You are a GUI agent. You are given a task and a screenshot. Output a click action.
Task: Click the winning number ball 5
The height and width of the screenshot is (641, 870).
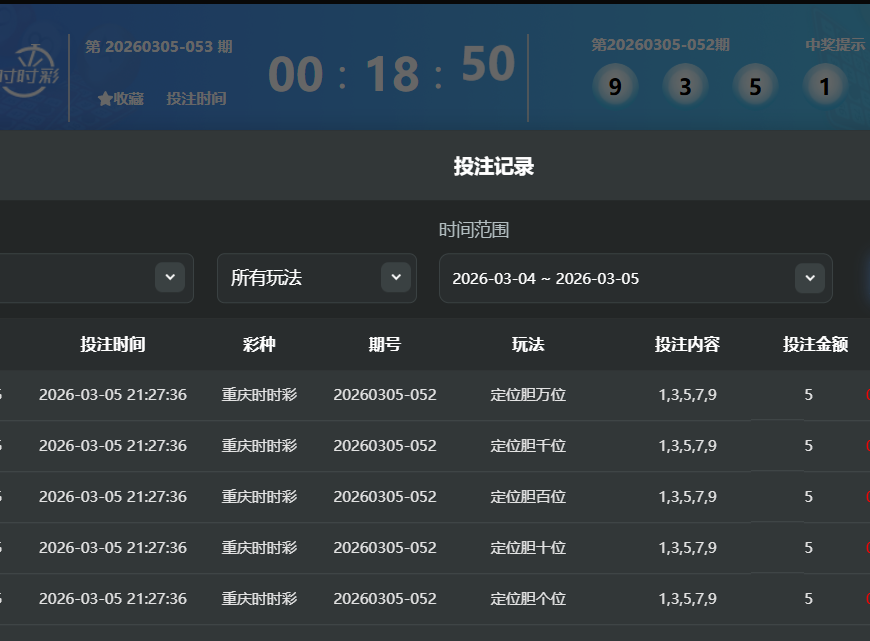tap(755, 87)
